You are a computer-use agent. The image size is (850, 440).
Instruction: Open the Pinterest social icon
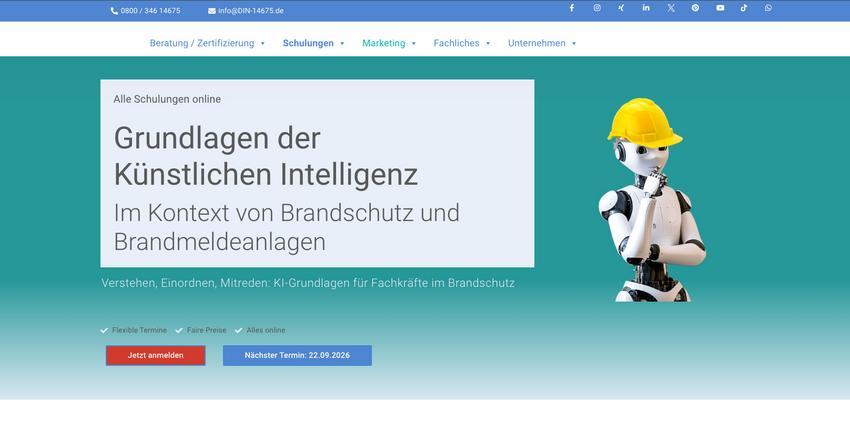click(x=695, y=8)
